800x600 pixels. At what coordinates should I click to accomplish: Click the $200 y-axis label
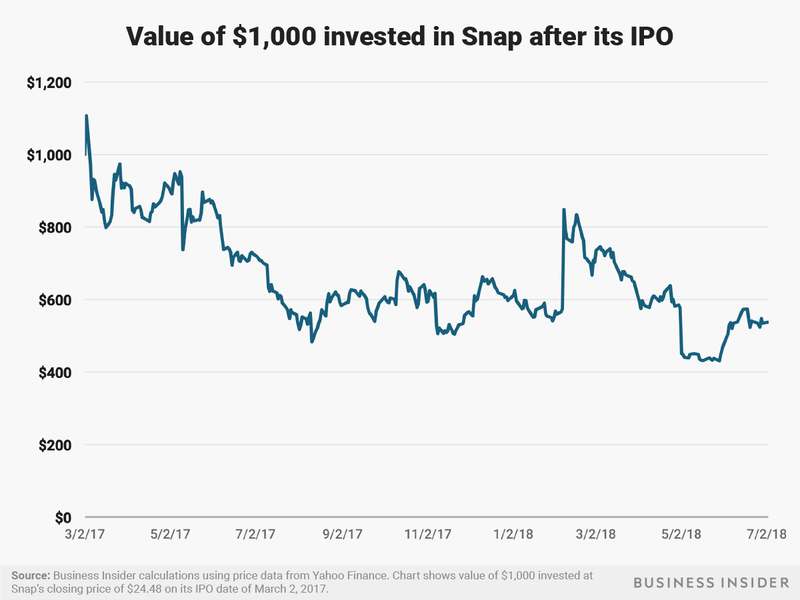[x=55, y=445]
